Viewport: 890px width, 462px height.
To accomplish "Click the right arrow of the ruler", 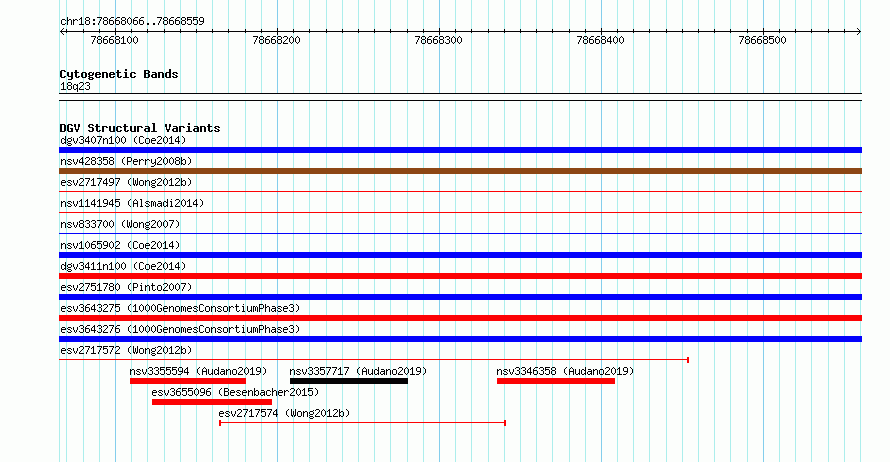I will coord(859,32).
